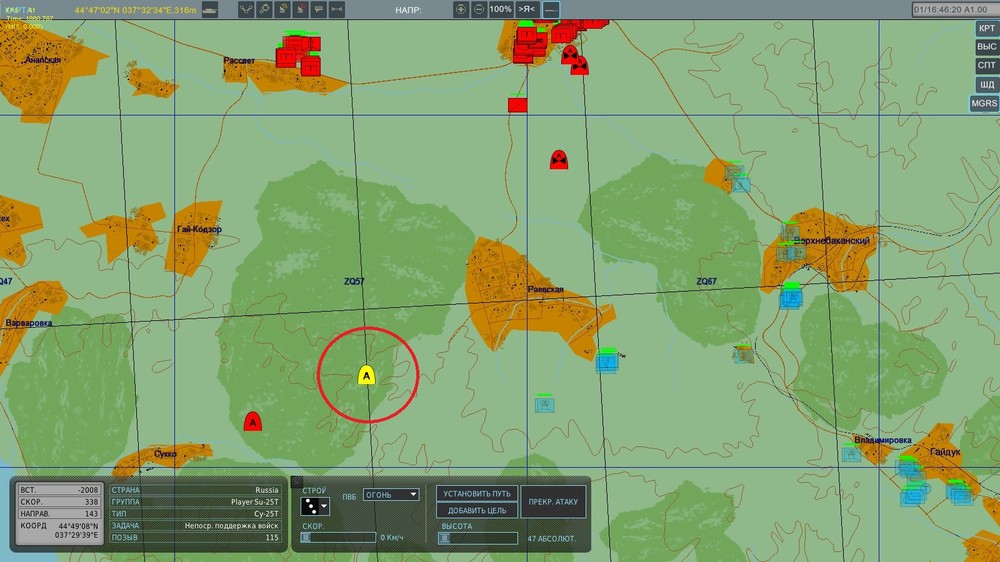Click the СТРАНА Russia field
Viewport: 1000px width, 562px height.
click(195, 490)
